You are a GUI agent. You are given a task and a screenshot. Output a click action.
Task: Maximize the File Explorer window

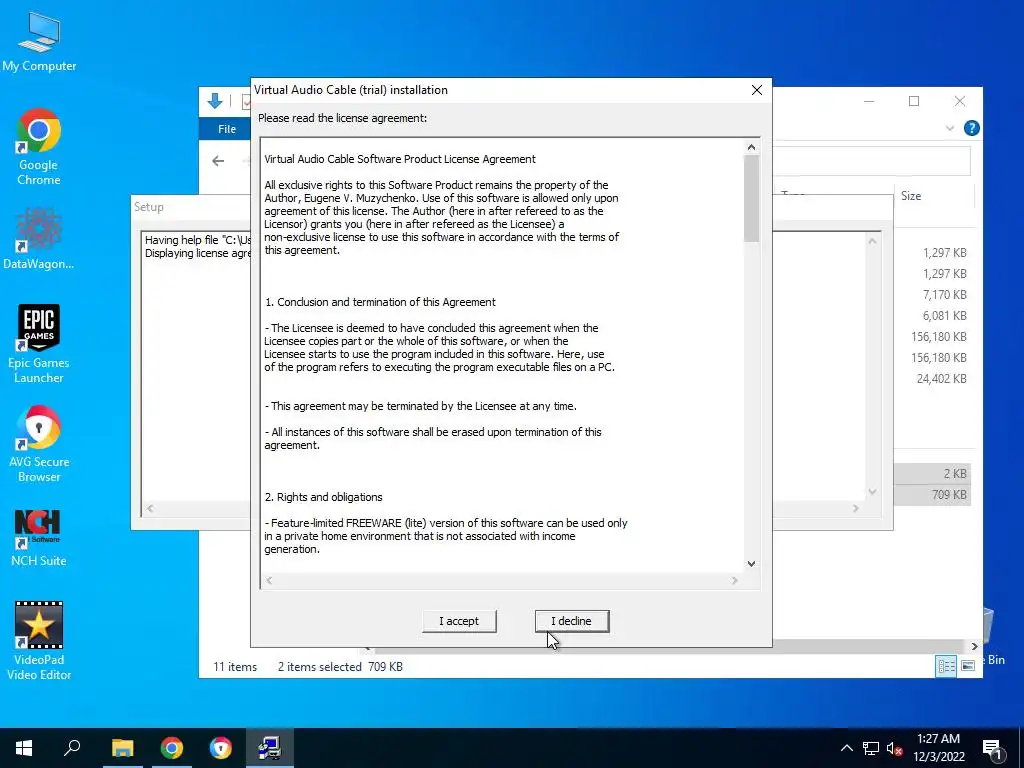tap(914, 101)
